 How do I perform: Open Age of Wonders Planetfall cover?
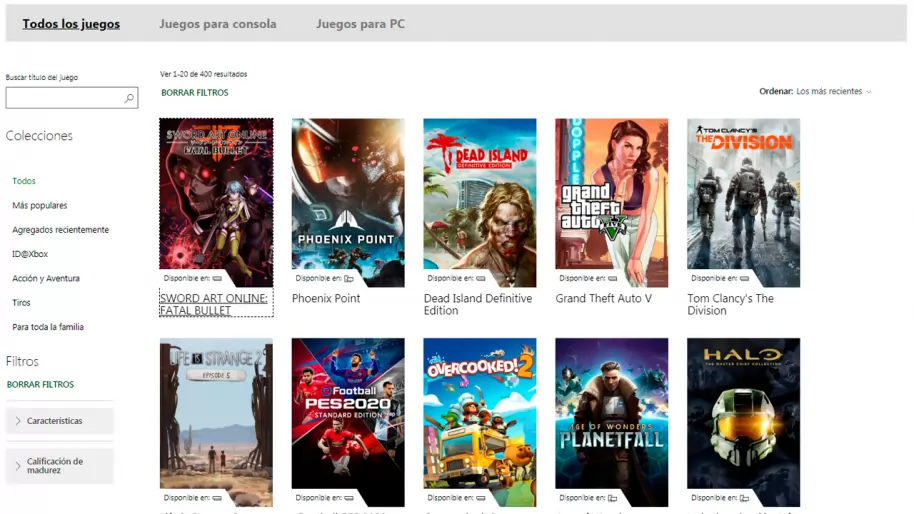coord(611,423)
